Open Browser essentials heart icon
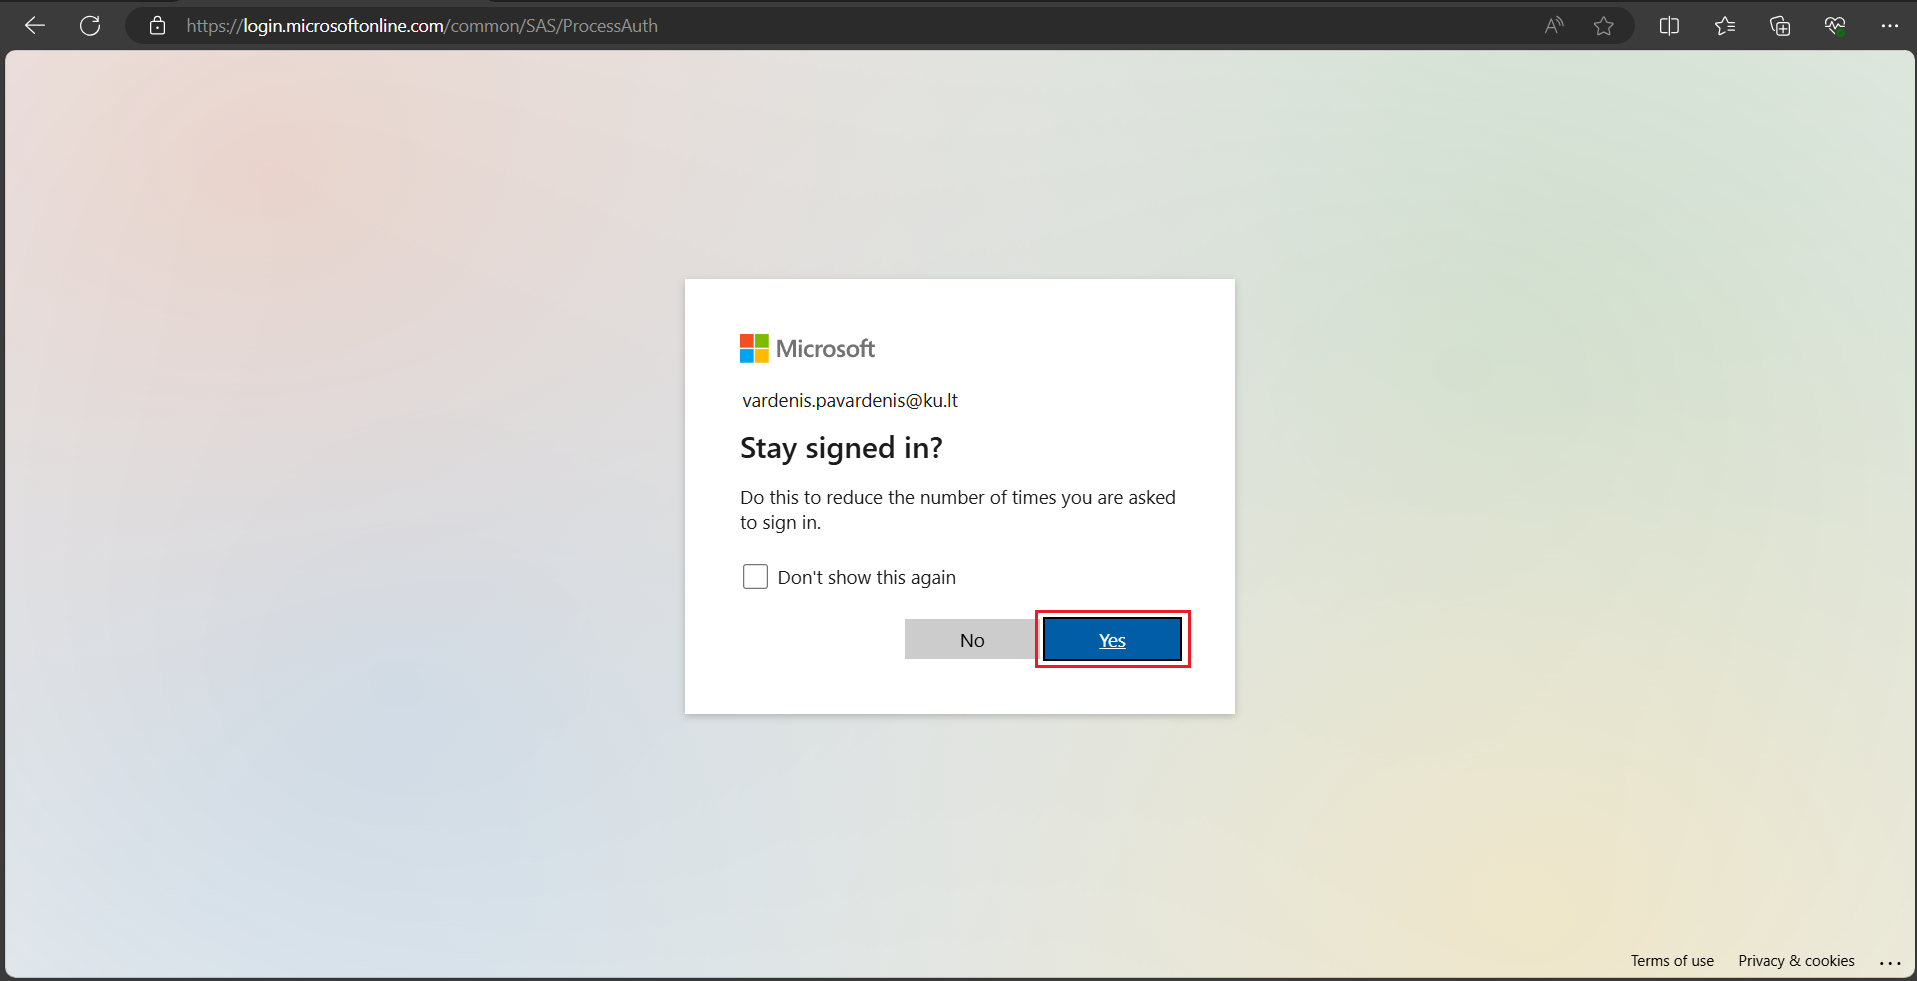This screenshot has height=981, width=1917. click(x=1835, y=26)
